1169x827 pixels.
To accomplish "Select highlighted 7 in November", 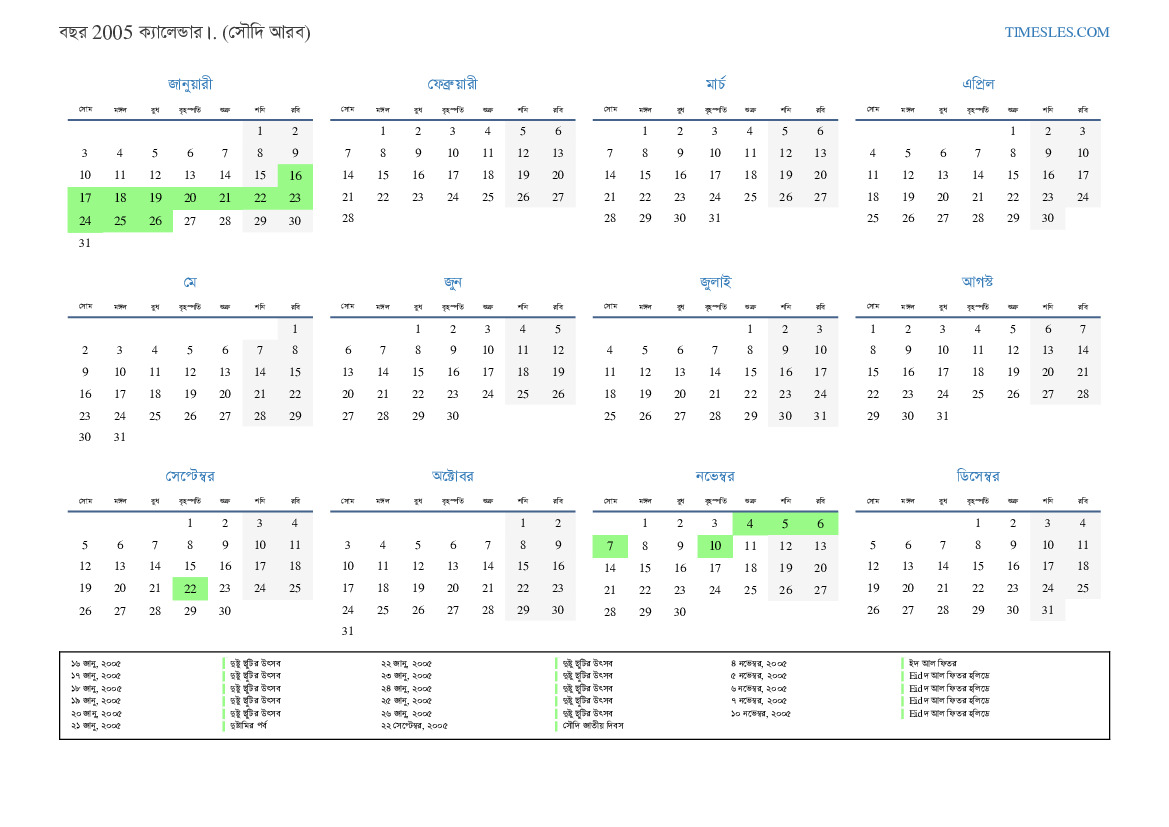I will point(610,546).
